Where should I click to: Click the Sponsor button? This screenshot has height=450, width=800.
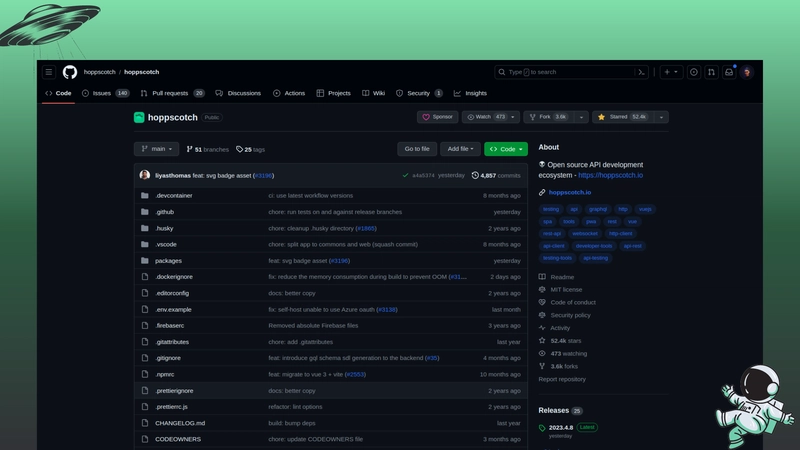[438, 117]
